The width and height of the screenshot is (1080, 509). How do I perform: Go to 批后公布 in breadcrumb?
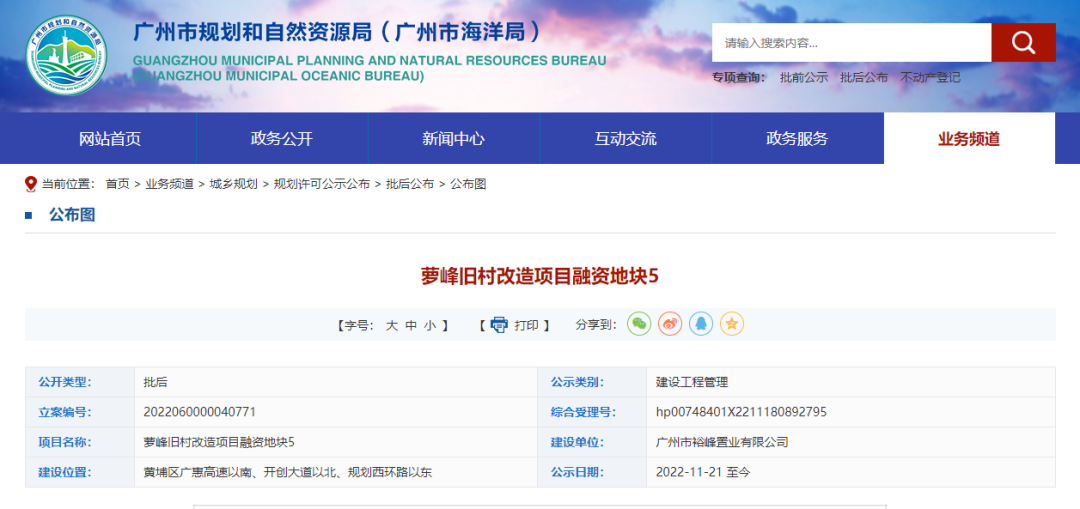pyautogui.click(x=410, y=184)
